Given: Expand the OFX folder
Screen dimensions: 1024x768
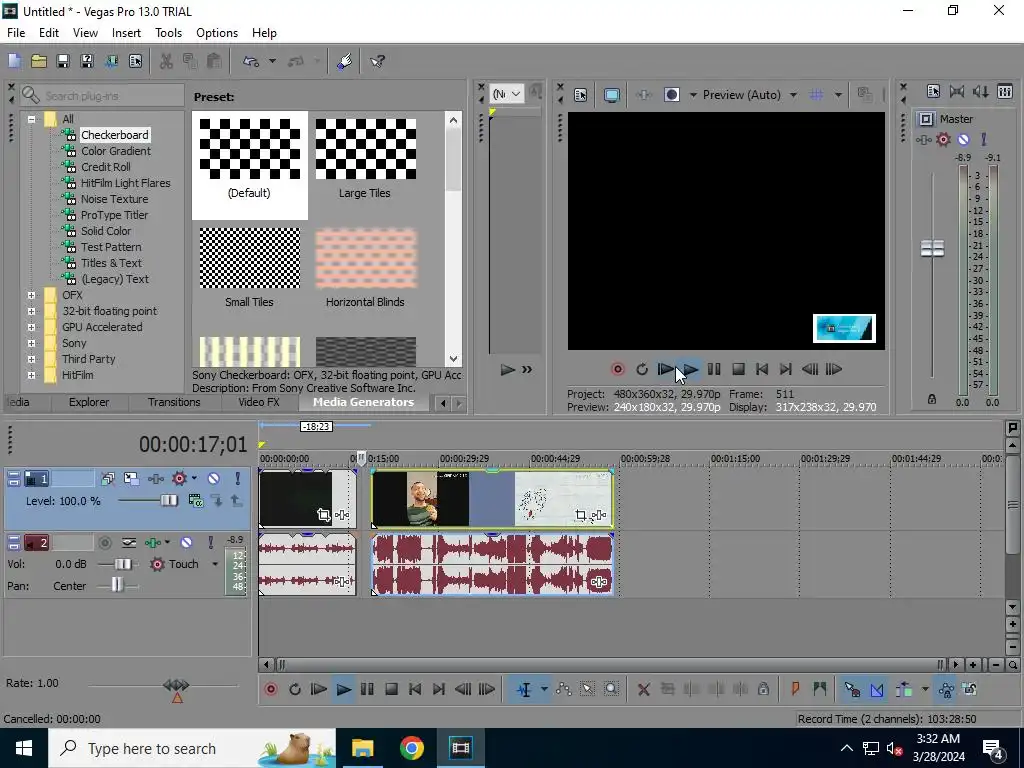Looking at the screenshot, I should (x=31, y=295).
